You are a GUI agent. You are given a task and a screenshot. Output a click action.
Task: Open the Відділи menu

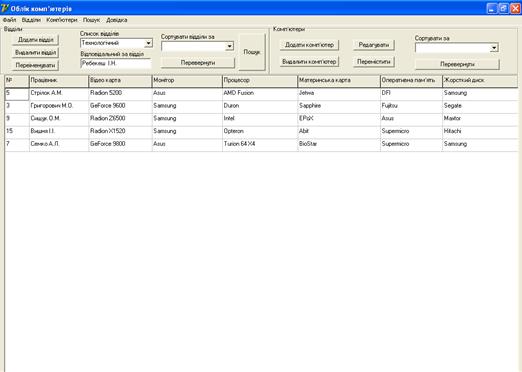(x=31, y=20)
